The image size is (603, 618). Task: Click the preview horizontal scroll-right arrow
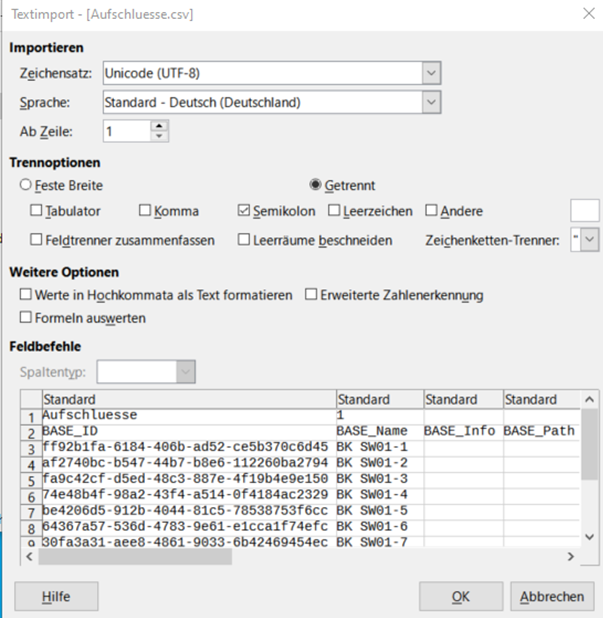tap(570, 557)
